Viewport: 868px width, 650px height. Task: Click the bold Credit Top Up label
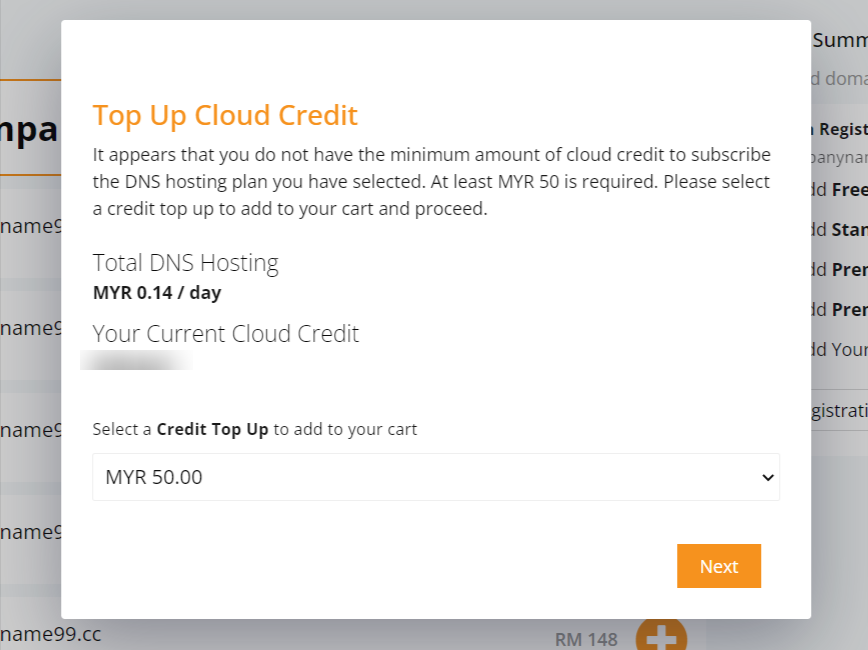(212, 429)
